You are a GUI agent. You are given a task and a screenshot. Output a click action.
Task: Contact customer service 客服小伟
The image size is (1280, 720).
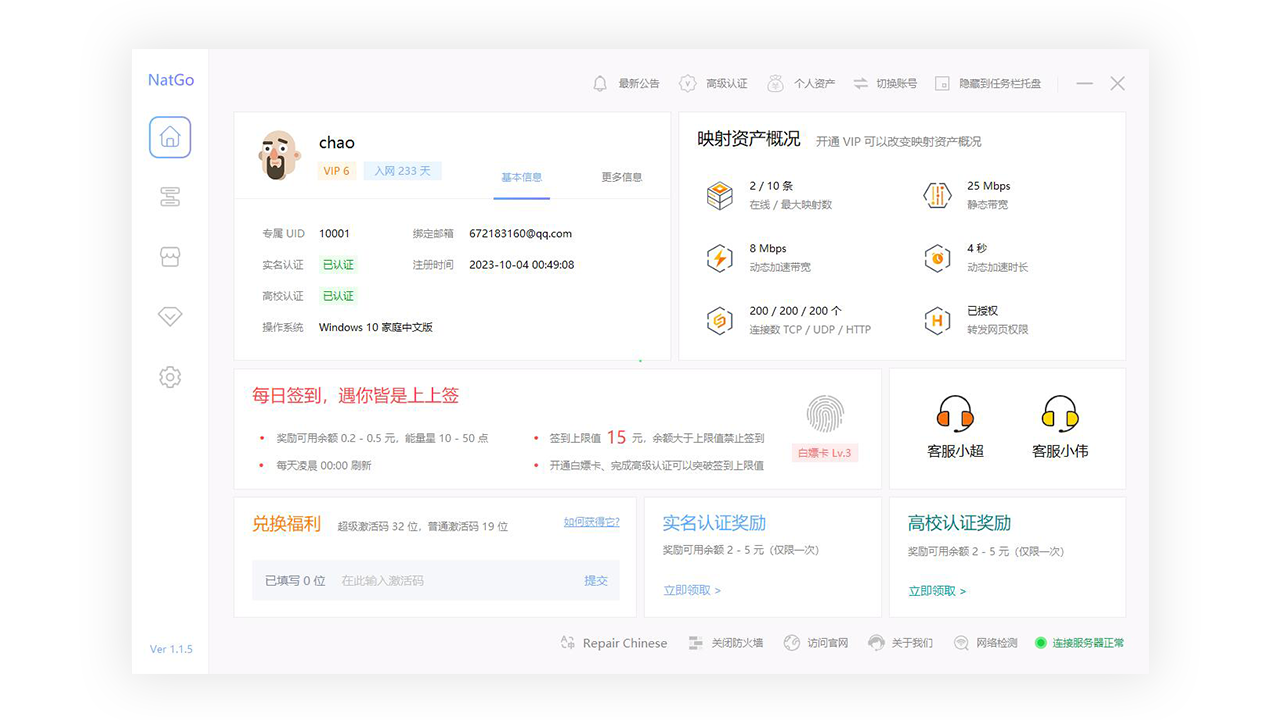click(1059, 427)
